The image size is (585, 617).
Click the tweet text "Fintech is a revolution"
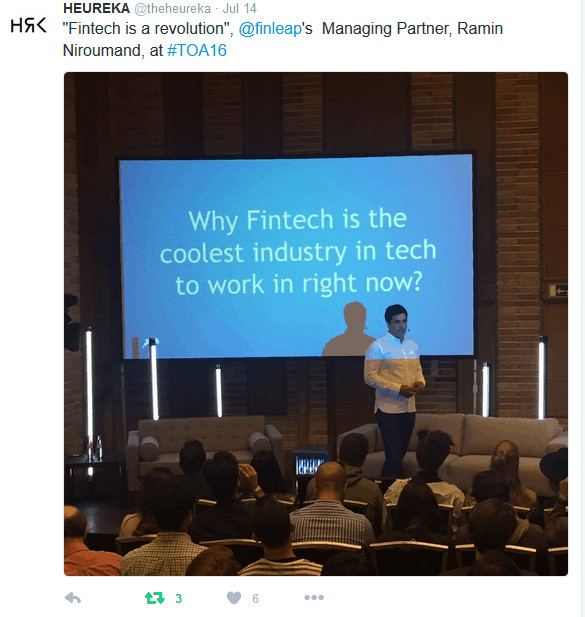(x=146, y=29)
